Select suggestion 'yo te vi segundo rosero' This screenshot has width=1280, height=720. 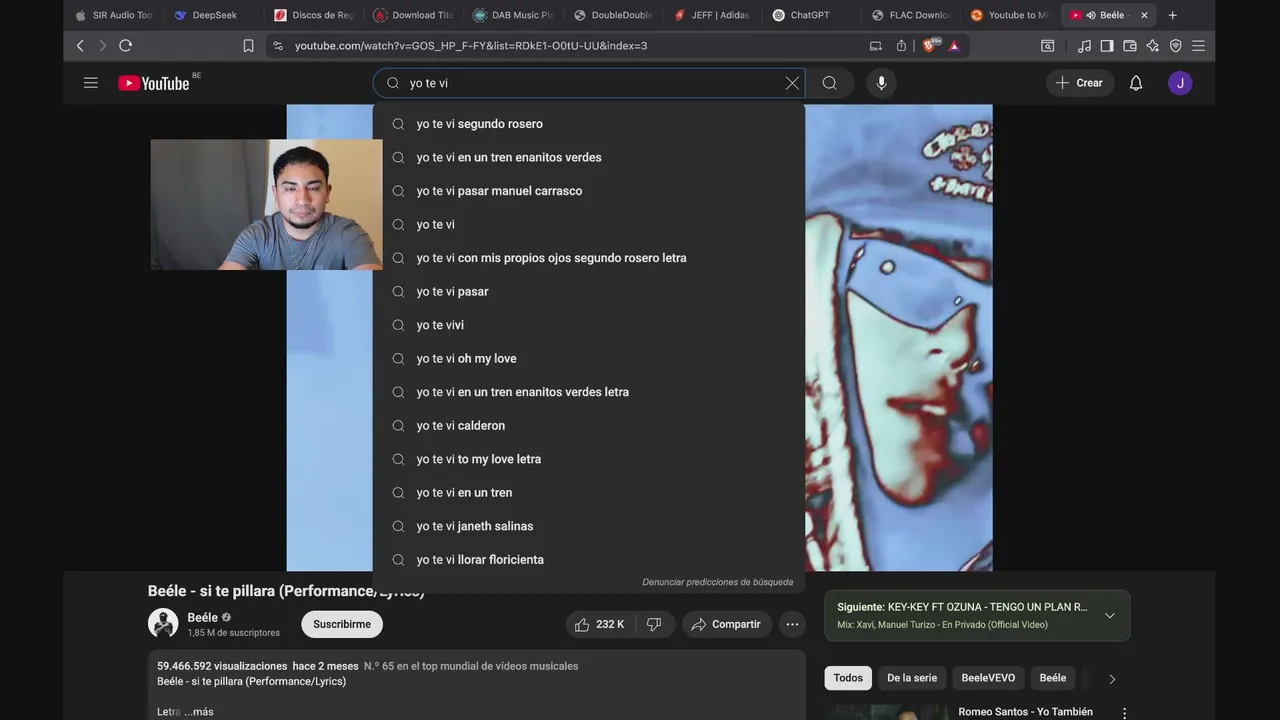[x=589, y=124]
